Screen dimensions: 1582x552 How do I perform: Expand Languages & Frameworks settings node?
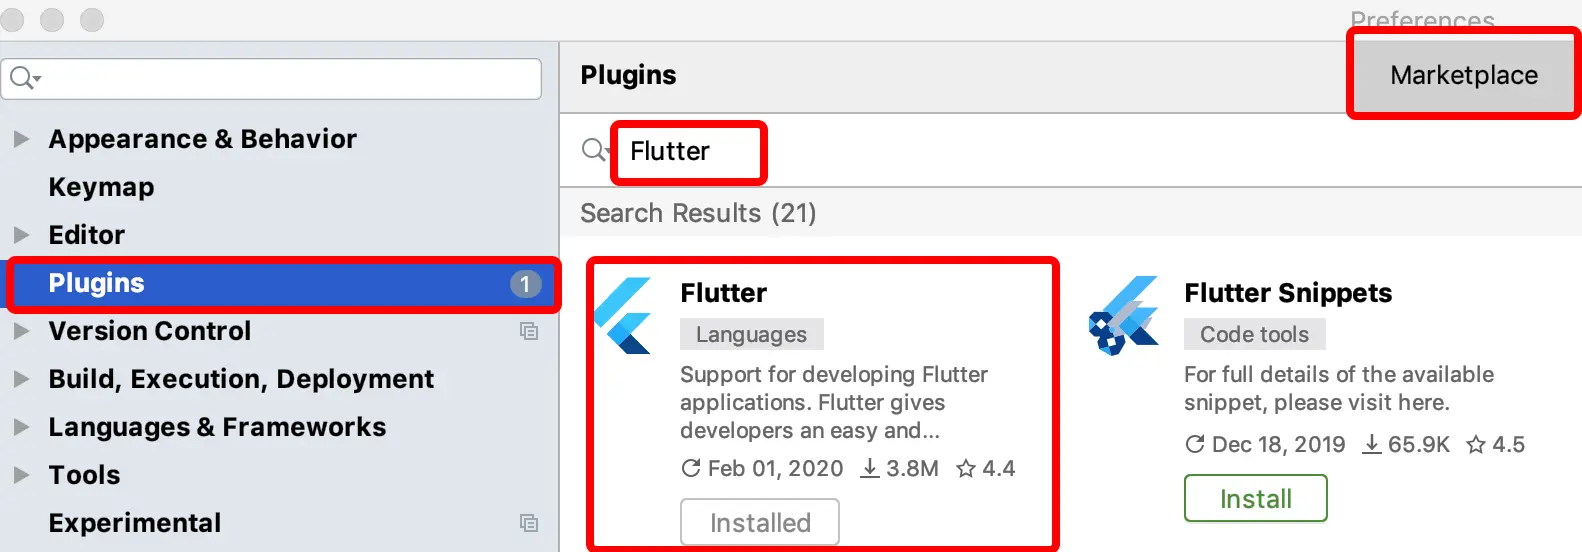21,427
